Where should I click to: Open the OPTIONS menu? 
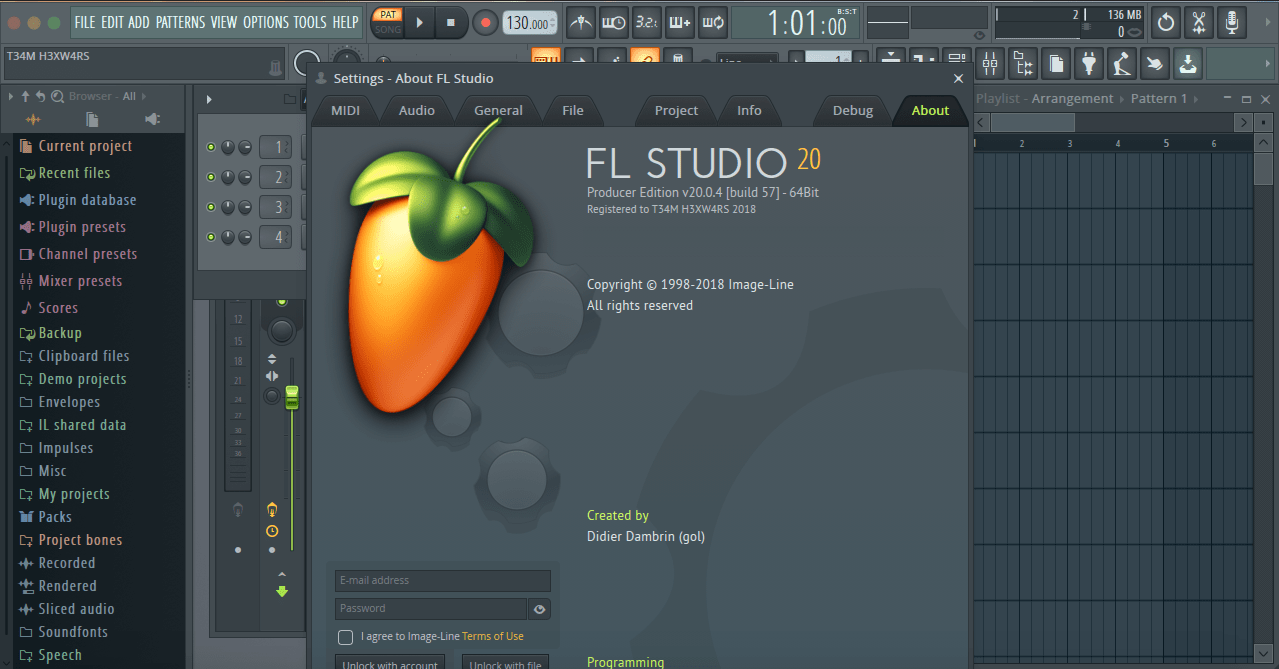[265, 22]
